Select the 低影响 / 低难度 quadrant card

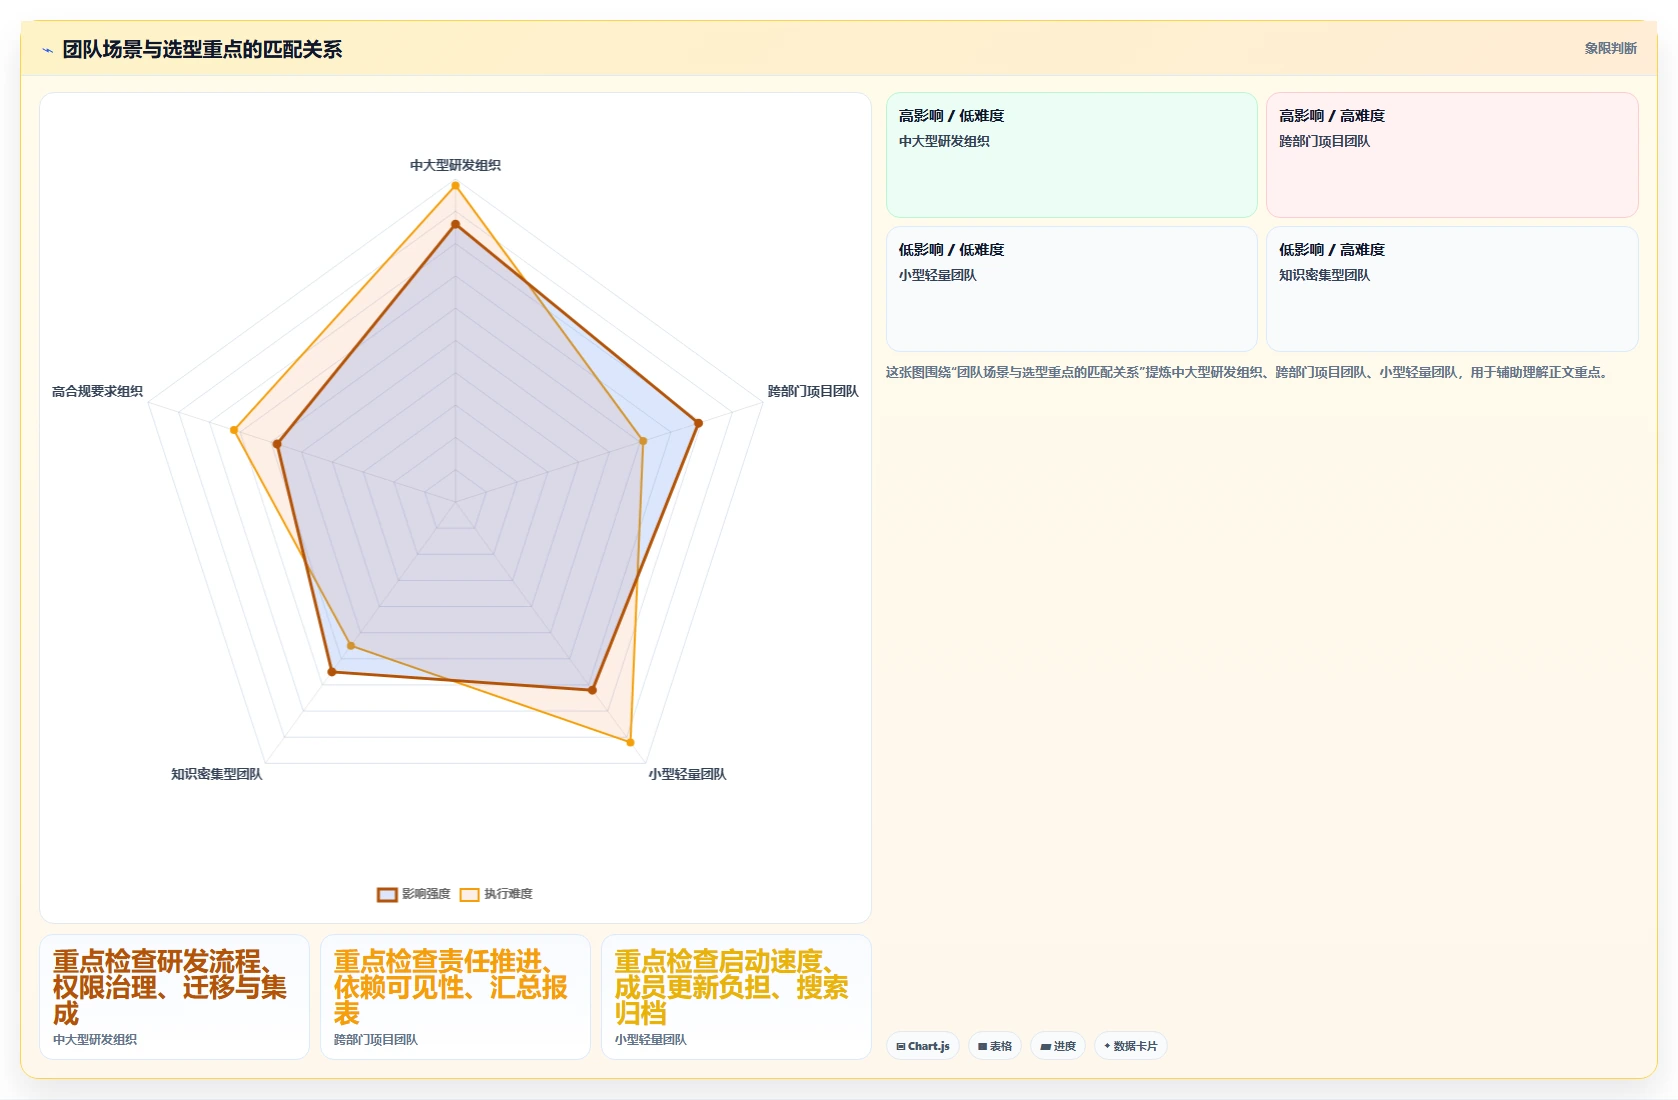(1071, 289)
